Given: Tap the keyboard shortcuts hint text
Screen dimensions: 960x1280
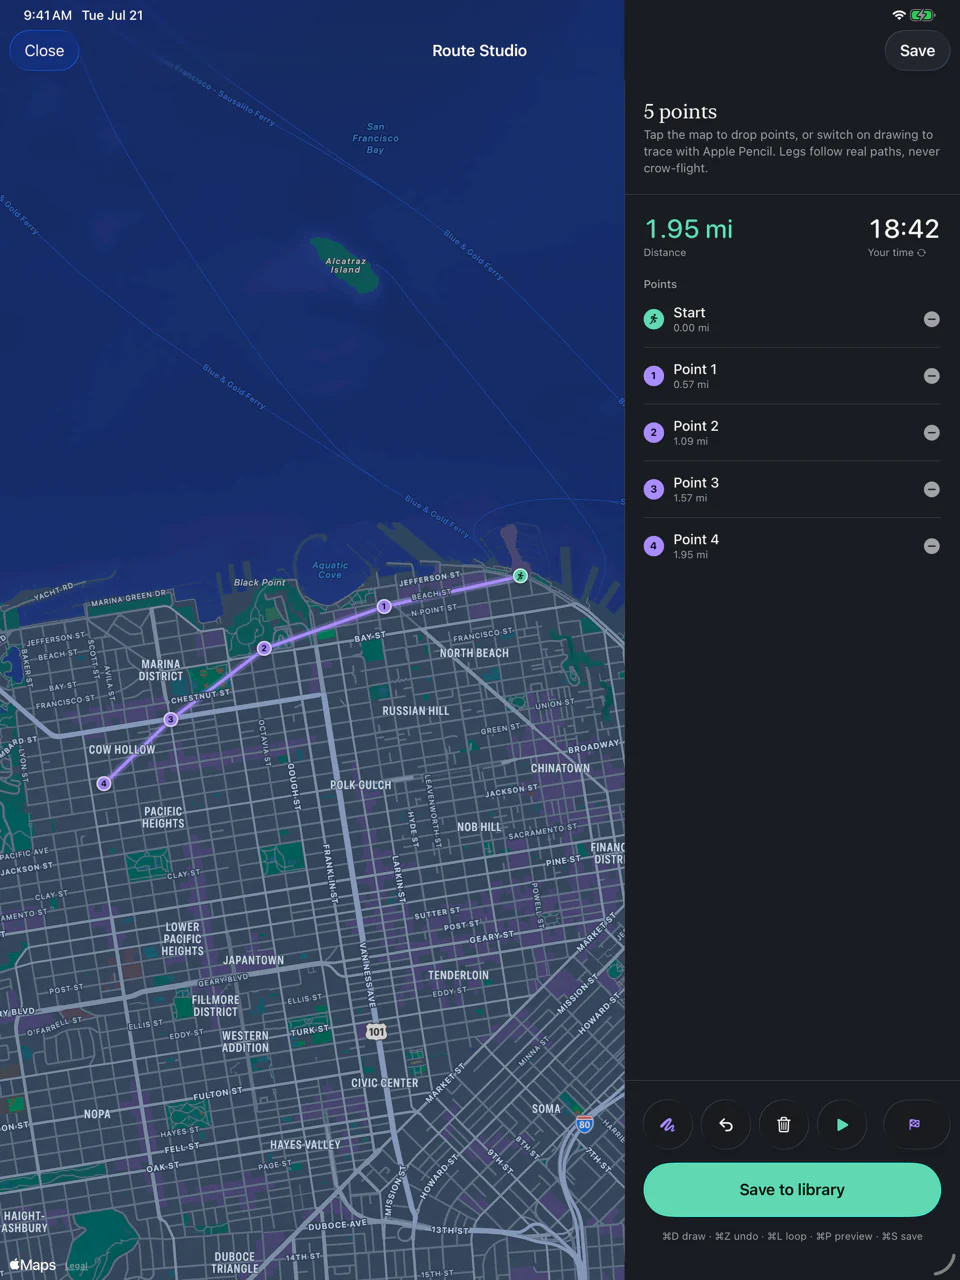Looking at the screenshot, I should pos(792,1237).
